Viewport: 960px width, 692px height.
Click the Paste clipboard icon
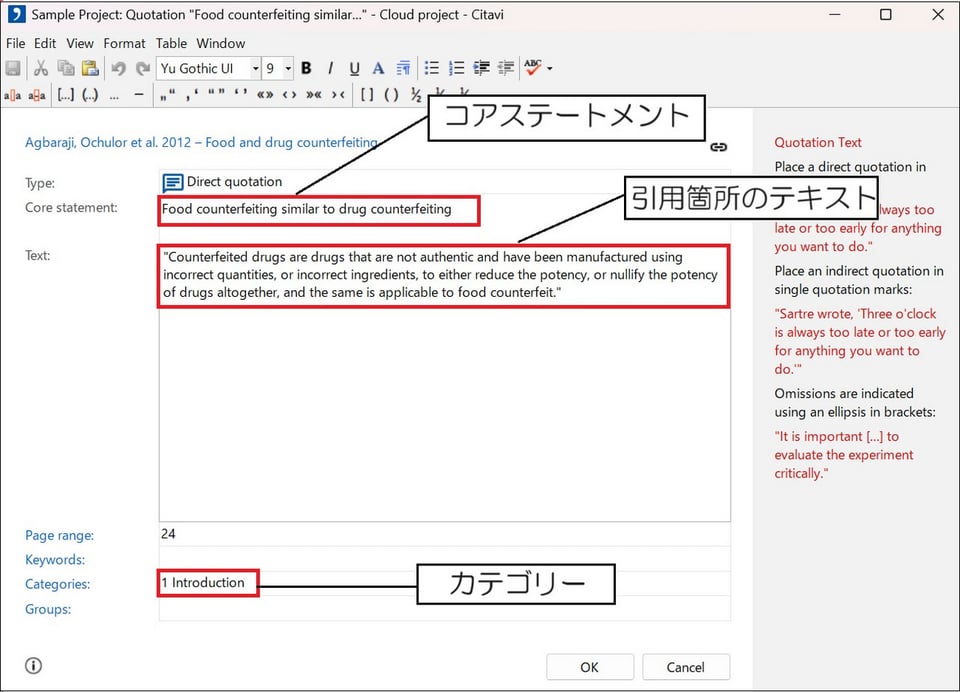pyautogui.click(x=90, y=68)
